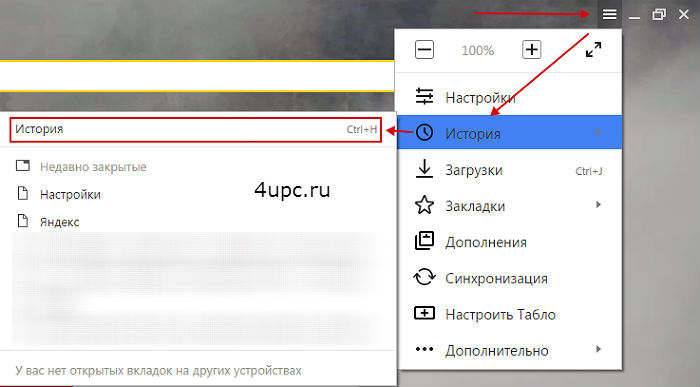This screenshot has height=387, width=700.
Task: Click the Ctrl+J shortcut label
Action: click(x=589, y=171)
